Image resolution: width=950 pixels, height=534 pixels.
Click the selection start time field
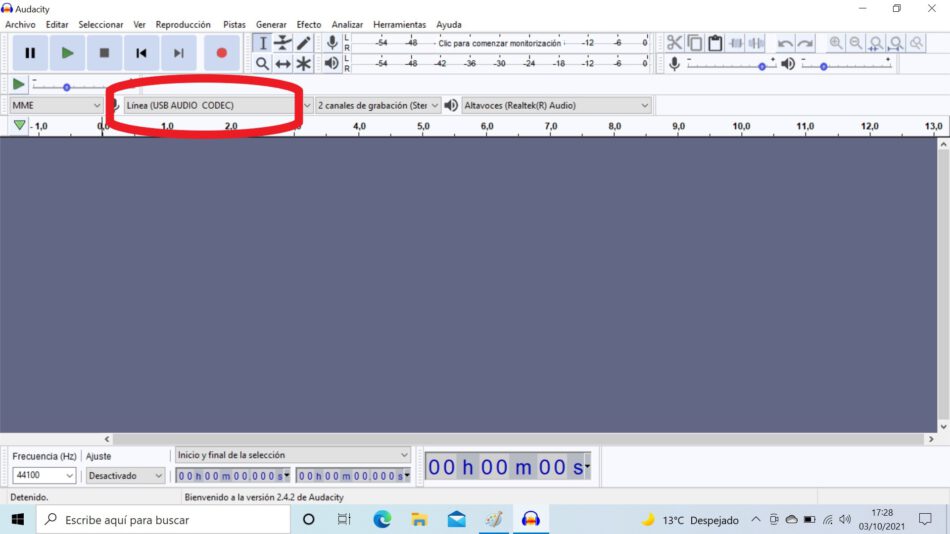(233, 476)
